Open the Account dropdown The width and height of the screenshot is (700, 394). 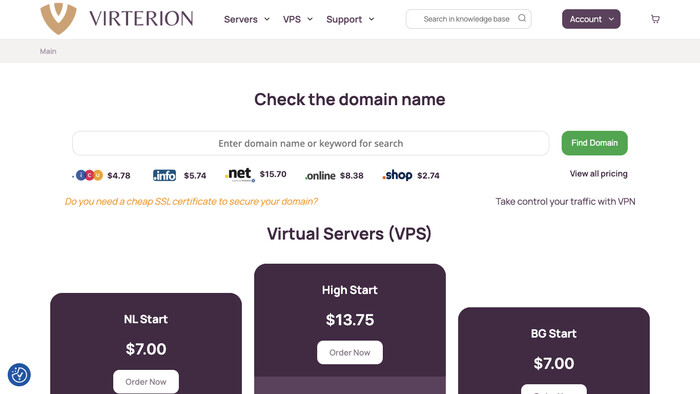591,19
